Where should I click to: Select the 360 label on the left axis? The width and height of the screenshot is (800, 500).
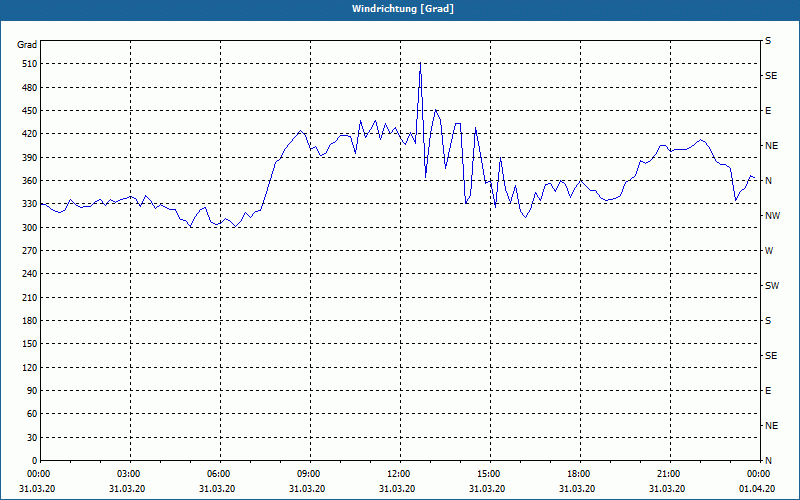tap(29, 181)
